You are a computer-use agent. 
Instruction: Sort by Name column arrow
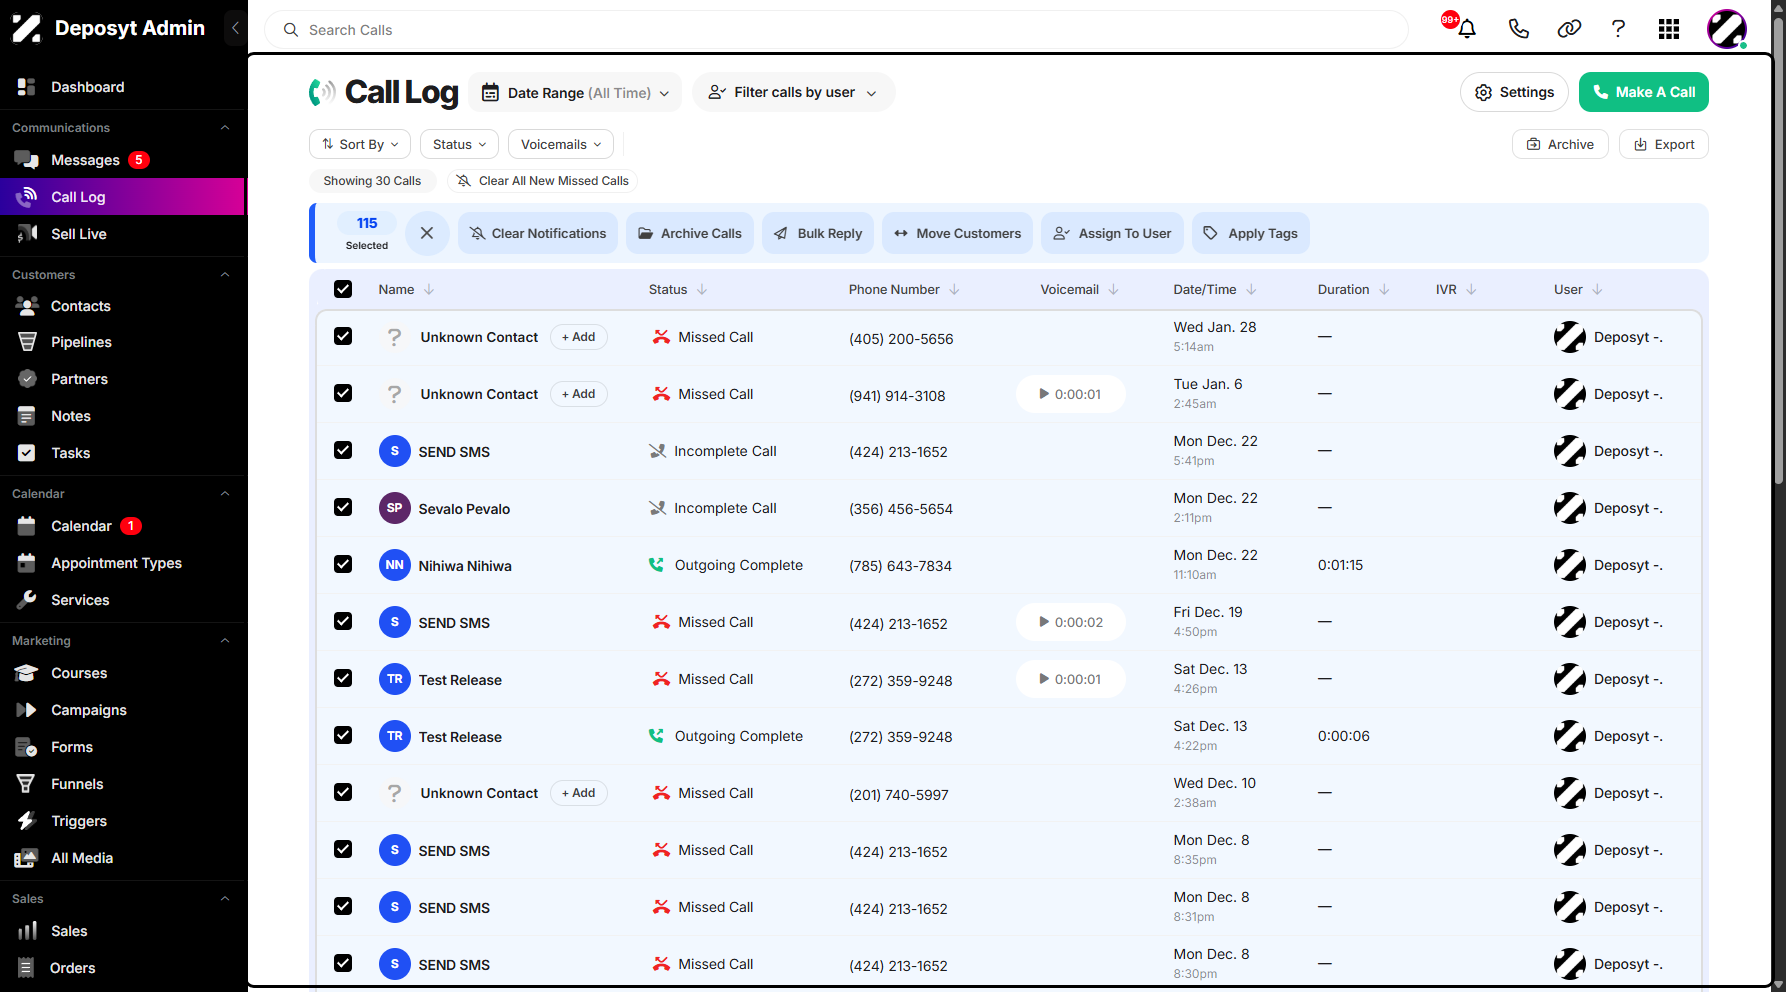click(x=429, y=289)
